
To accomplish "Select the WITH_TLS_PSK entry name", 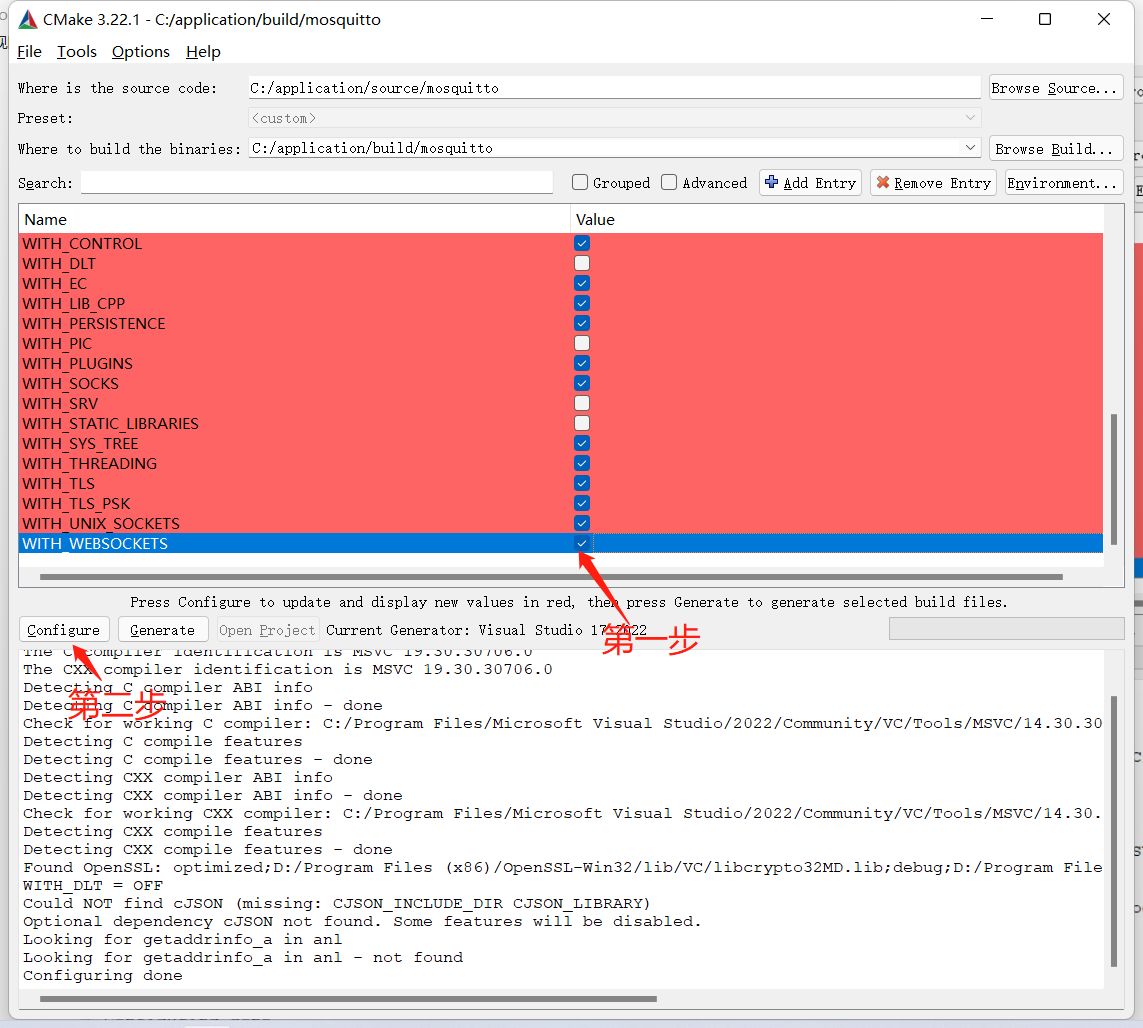I will [x=77, y=504].
